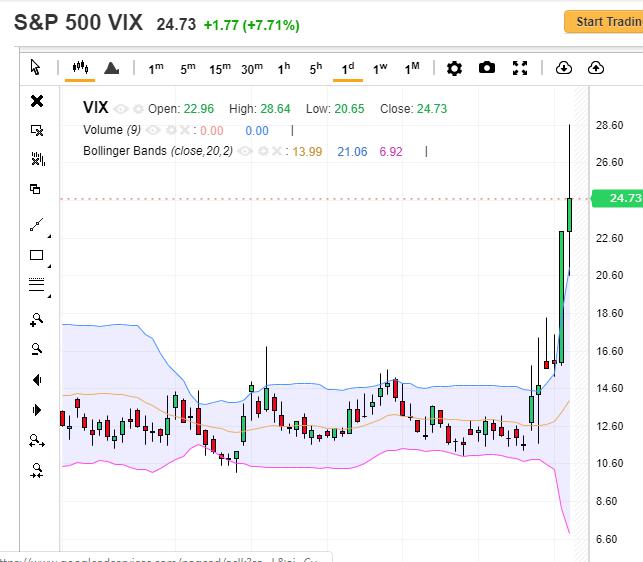Open Volume indicator gear settings
This screenshot has height=562, width=643.
click(x=171, y=130)
